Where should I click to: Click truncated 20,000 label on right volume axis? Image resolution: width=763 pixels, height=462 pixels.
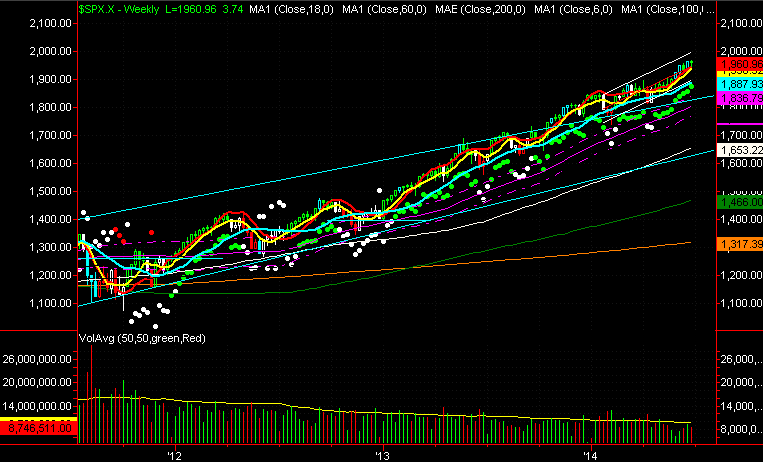point(741,382)
